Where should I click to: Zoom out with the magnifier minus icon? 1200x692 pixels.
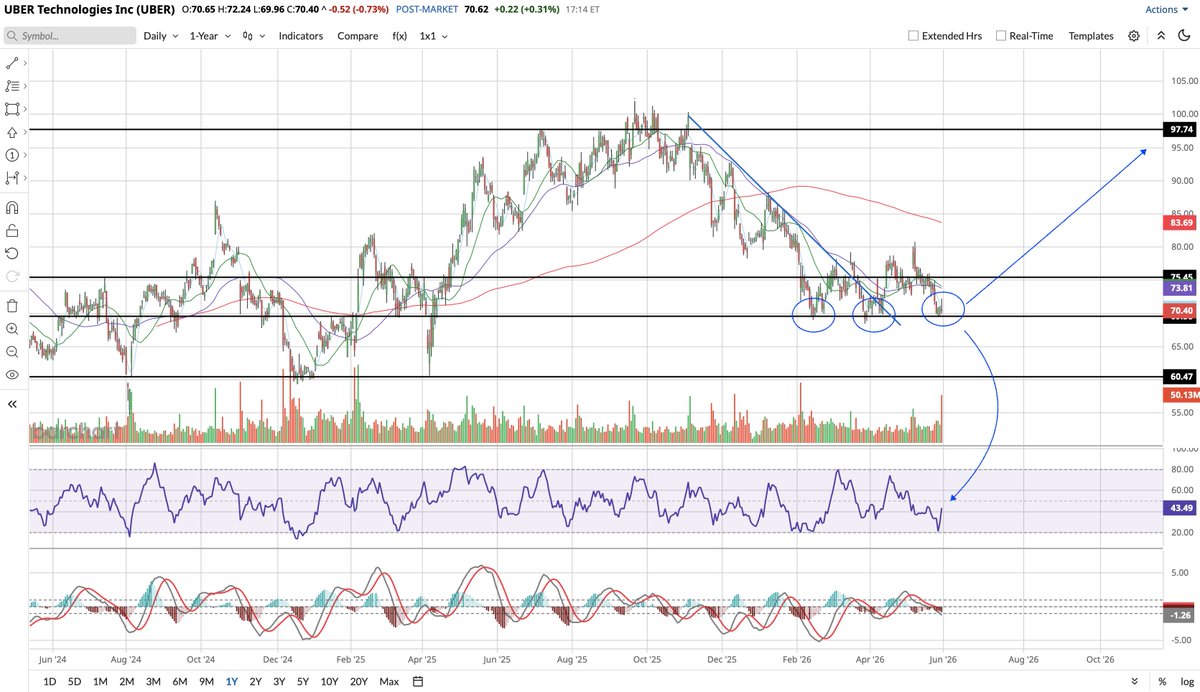pyautogui.click(x=11, y=351)
